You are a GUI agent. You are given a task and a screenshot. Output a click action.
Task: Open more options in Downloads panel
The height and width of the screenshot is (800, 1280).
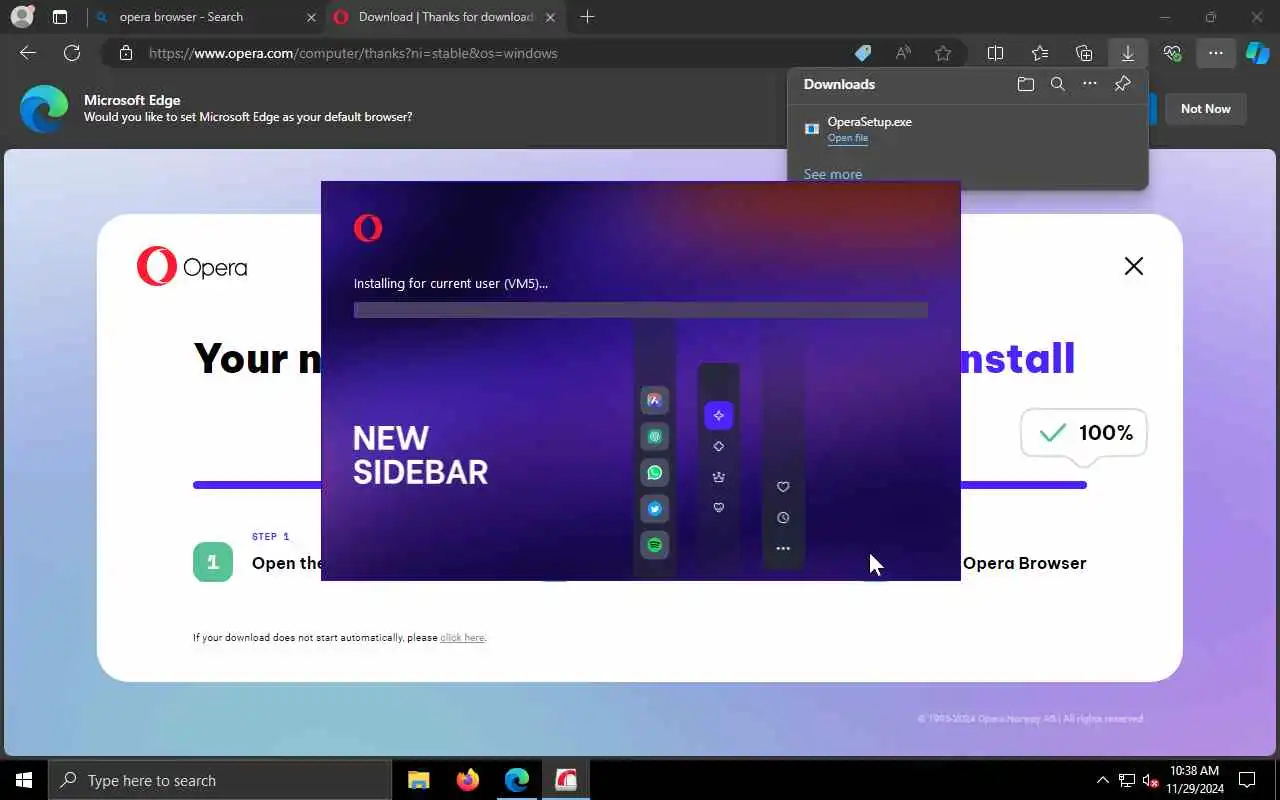coord(1090,84)
